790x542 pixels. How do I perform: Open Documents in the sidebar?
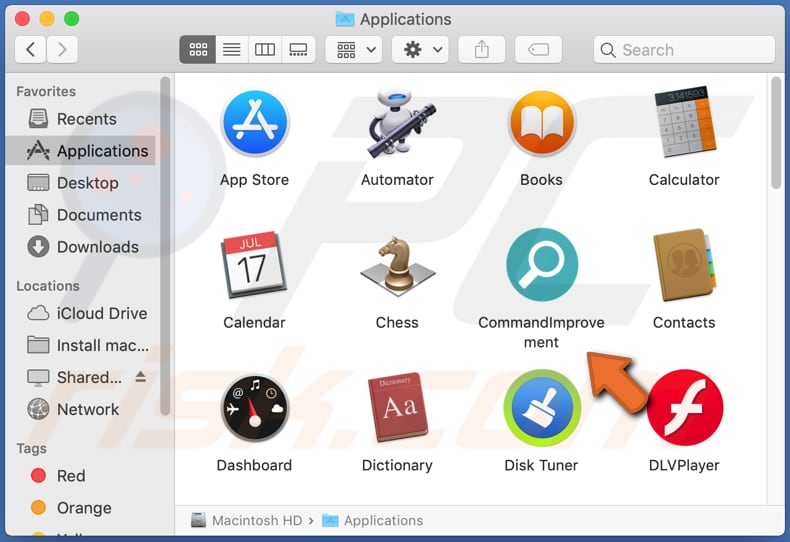click(x=81, y=215)
